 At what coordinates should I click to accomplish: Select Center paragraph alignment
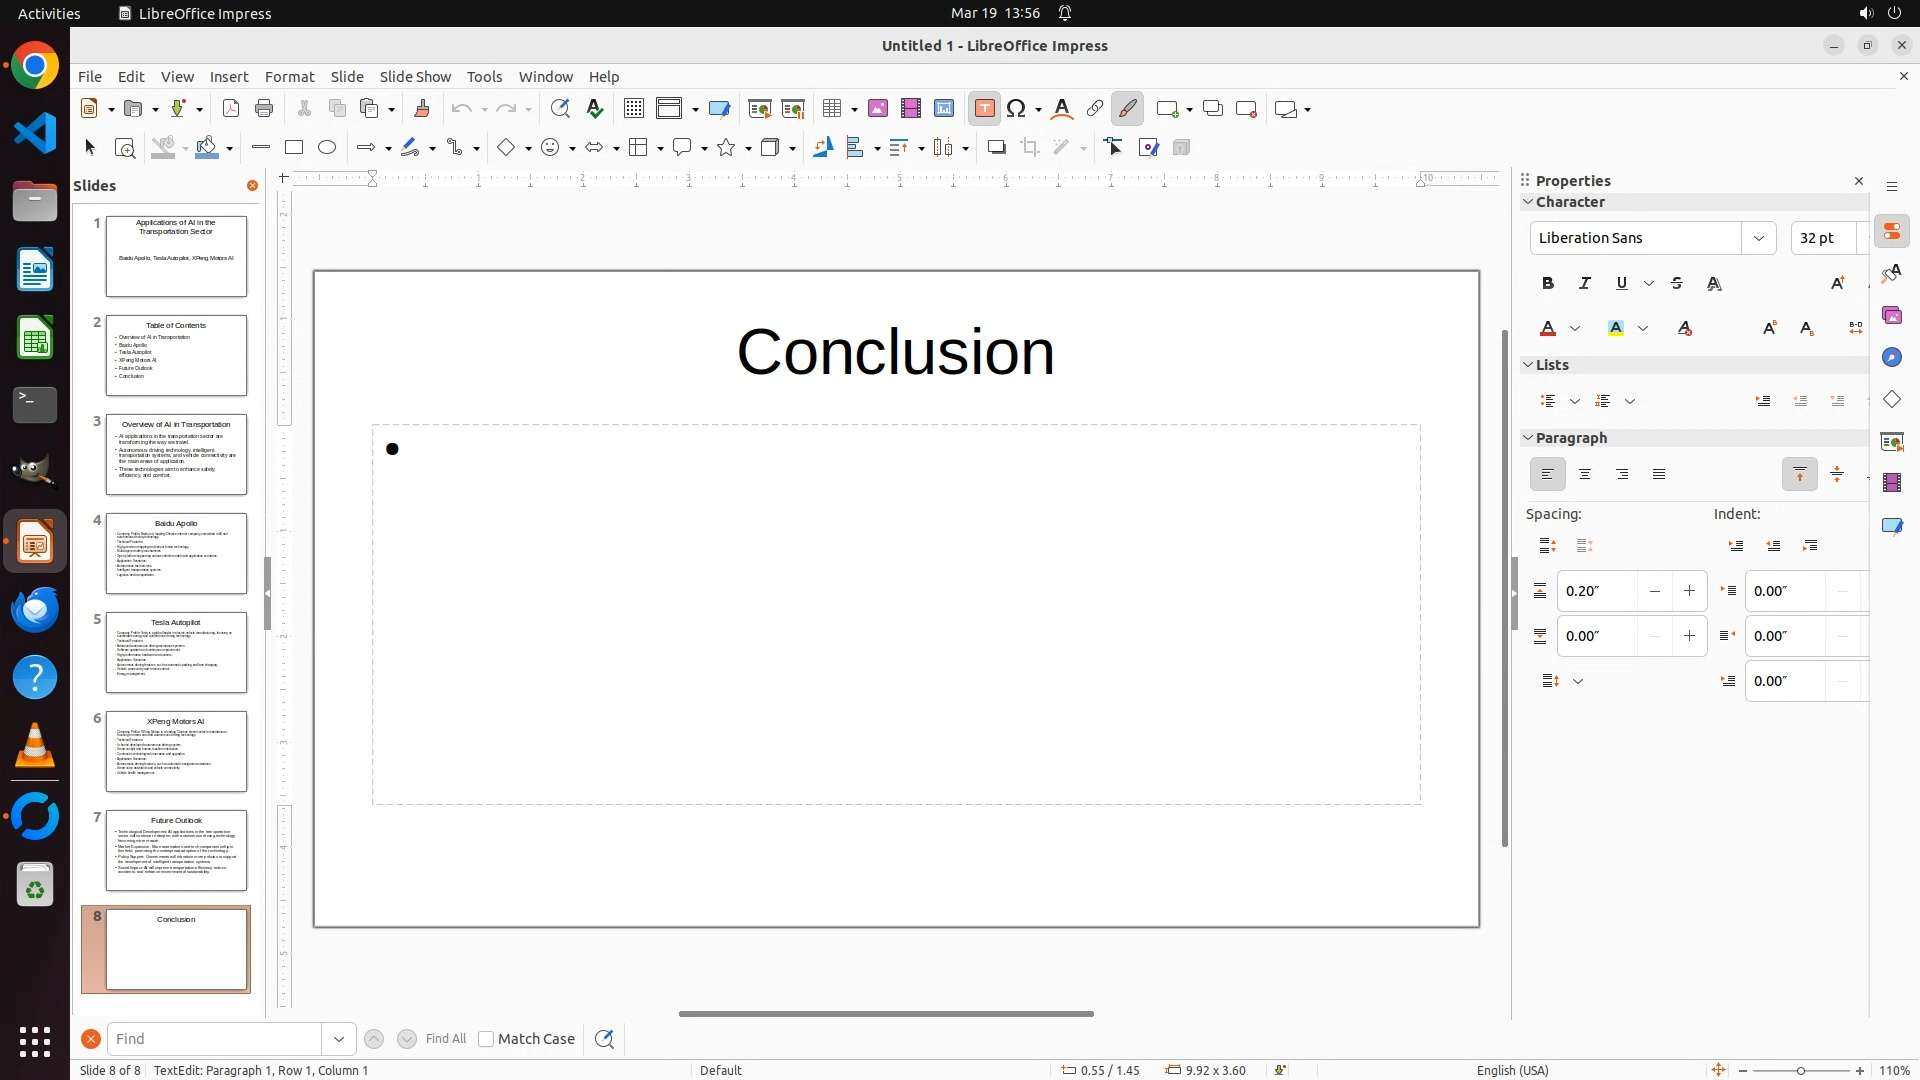[x=1585, y=475]
